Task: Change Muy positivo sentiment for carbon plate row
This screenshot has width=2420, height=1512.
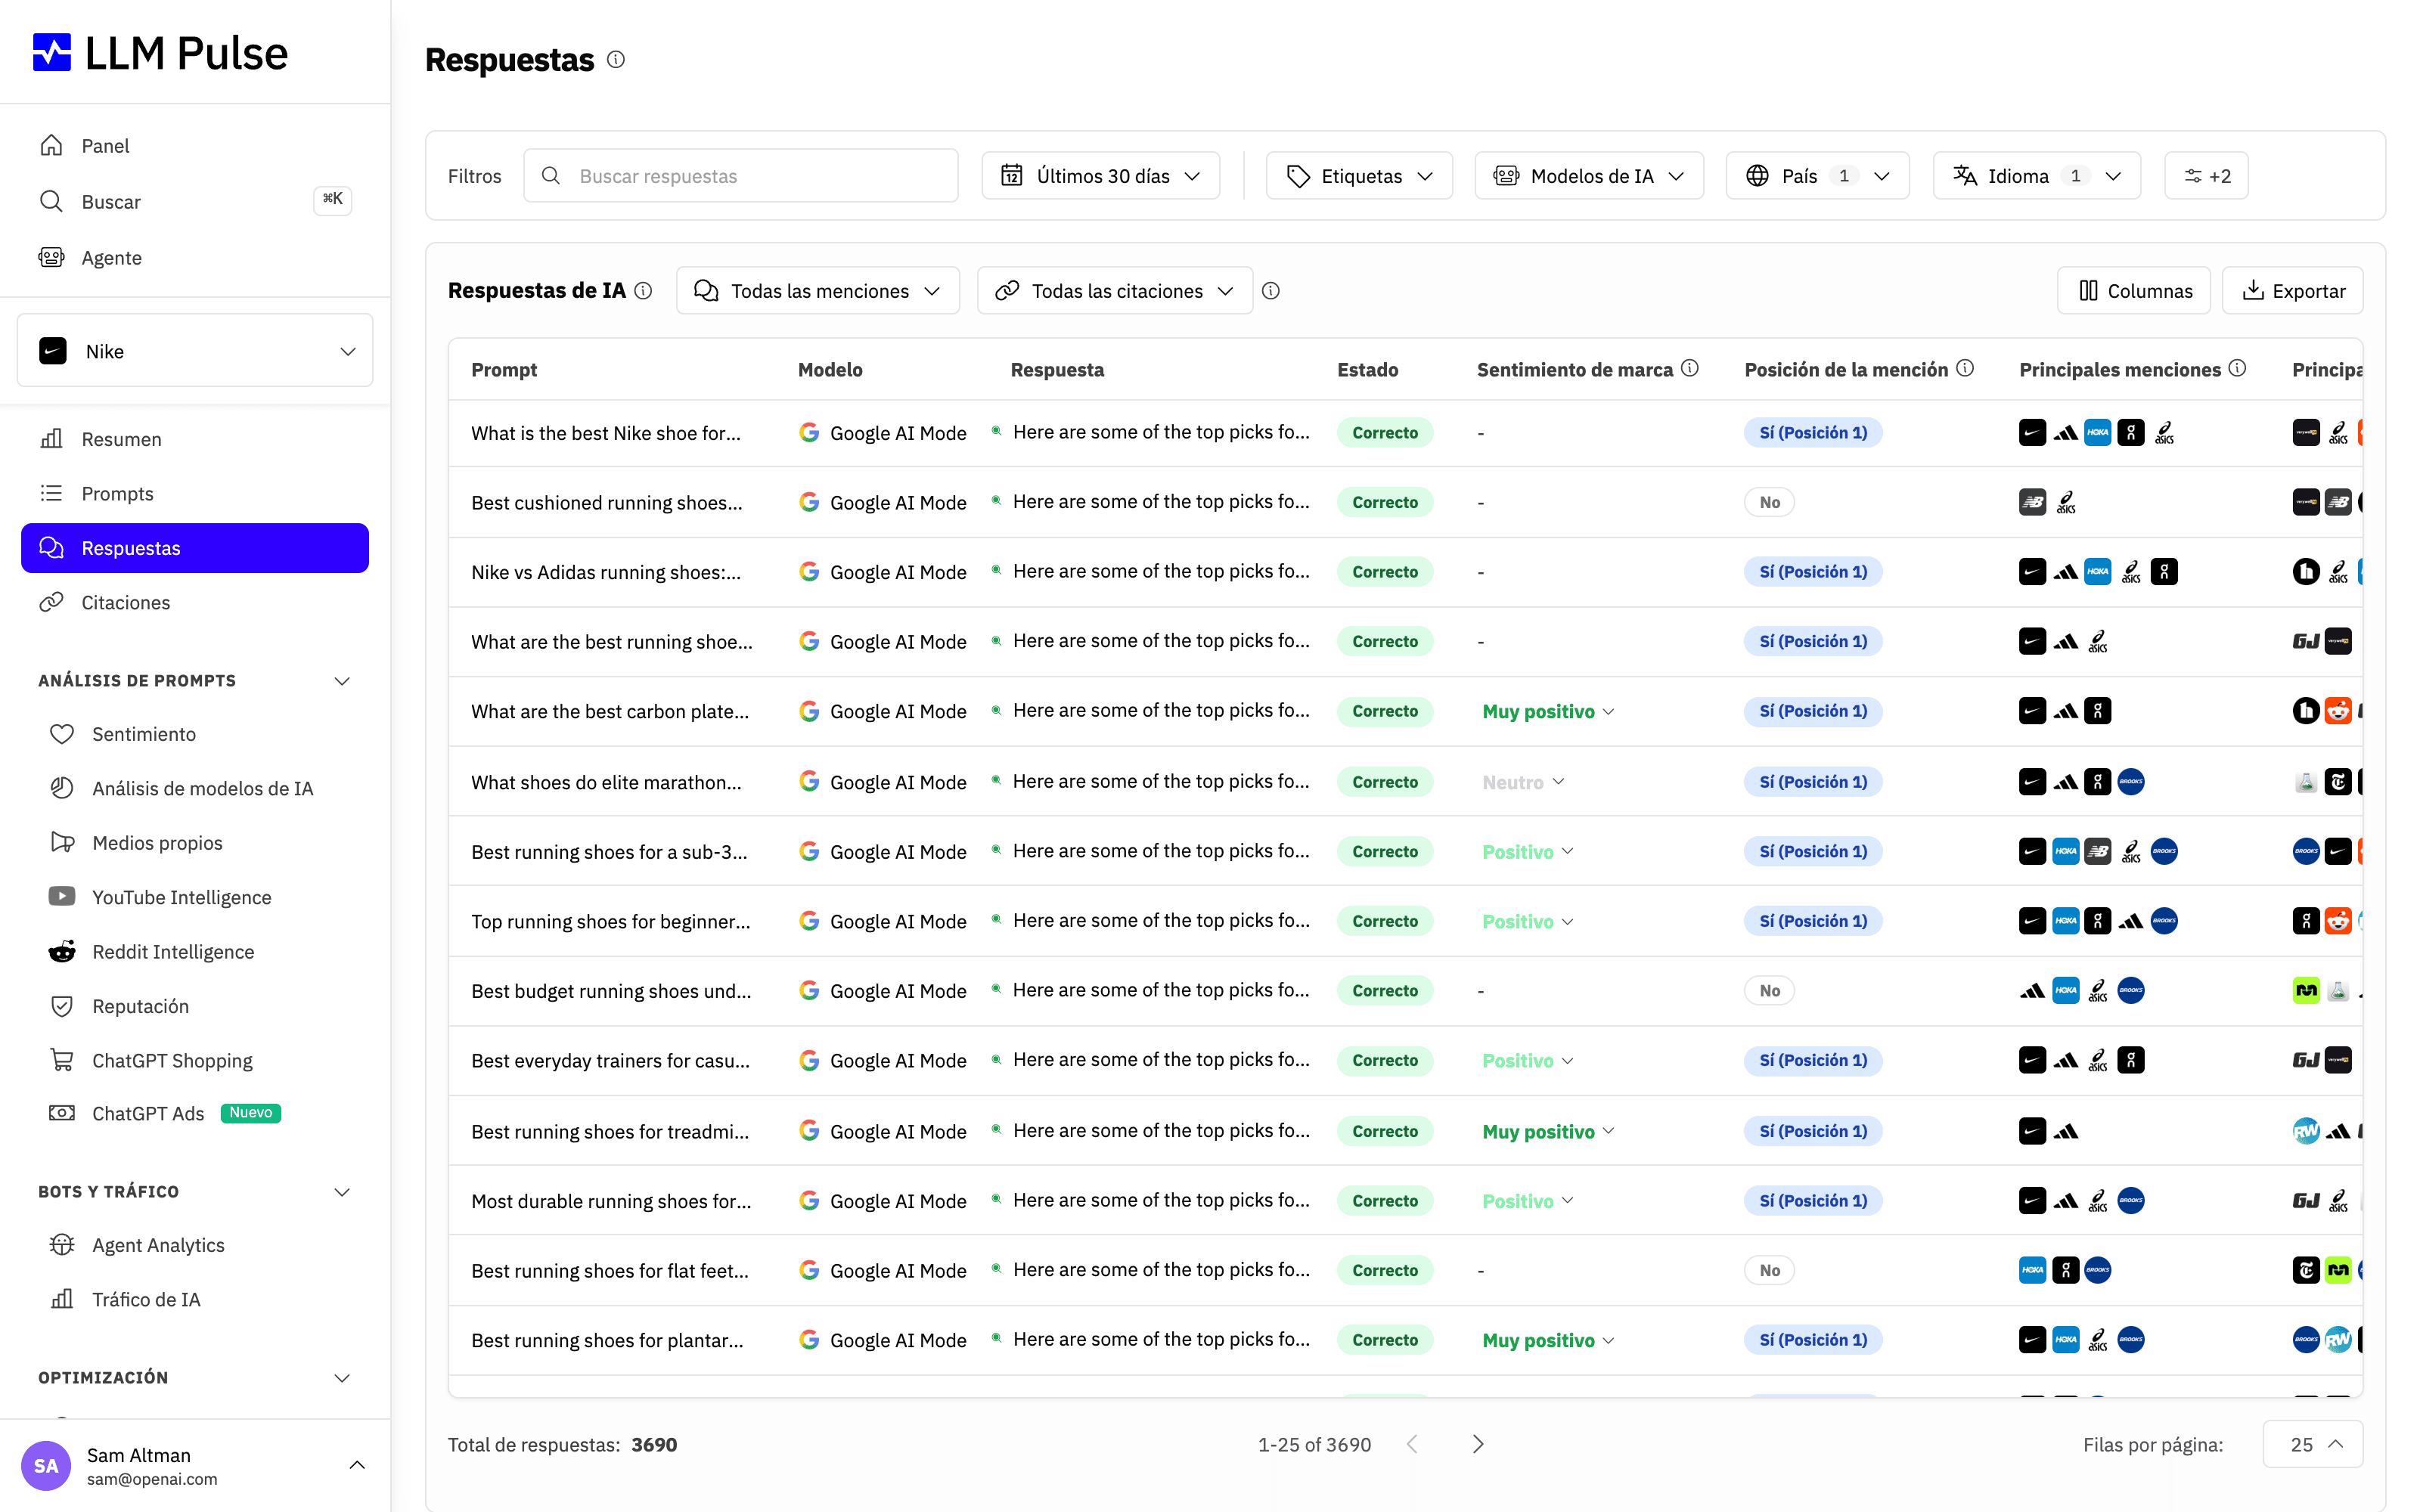Action: [1548, 711]
